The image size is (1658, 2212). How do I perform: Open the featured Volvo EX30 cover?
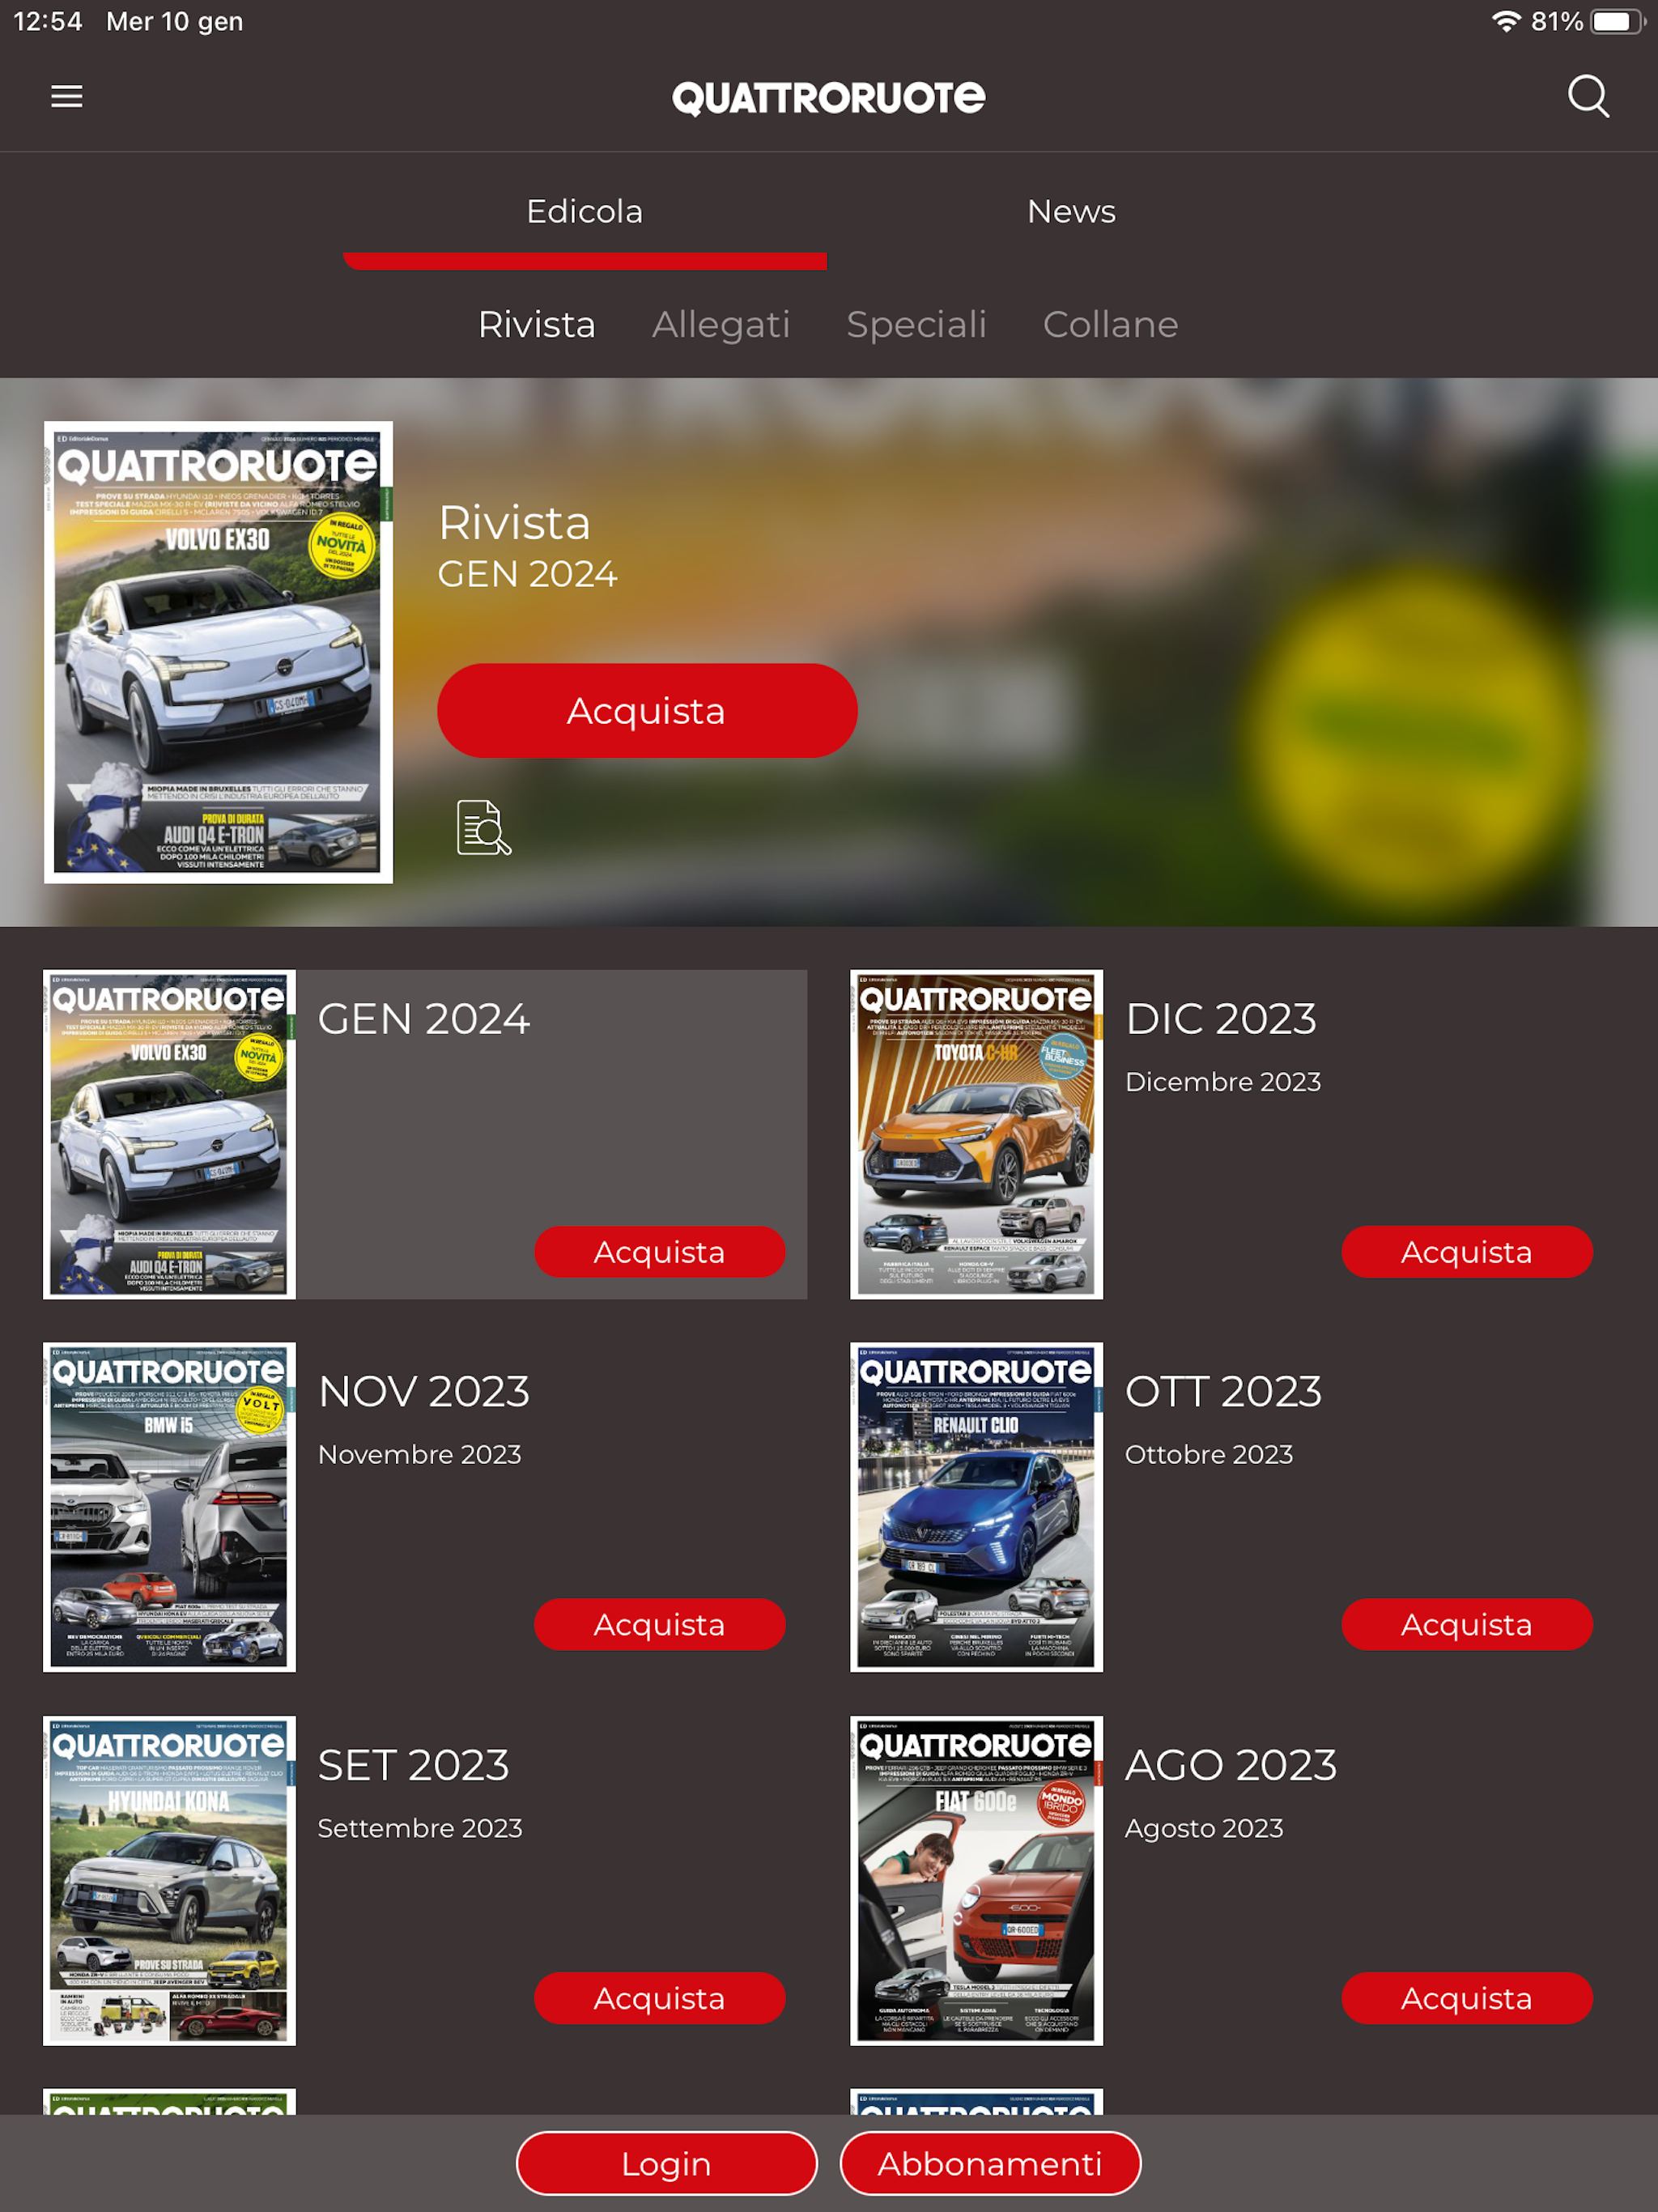[218, 652]
